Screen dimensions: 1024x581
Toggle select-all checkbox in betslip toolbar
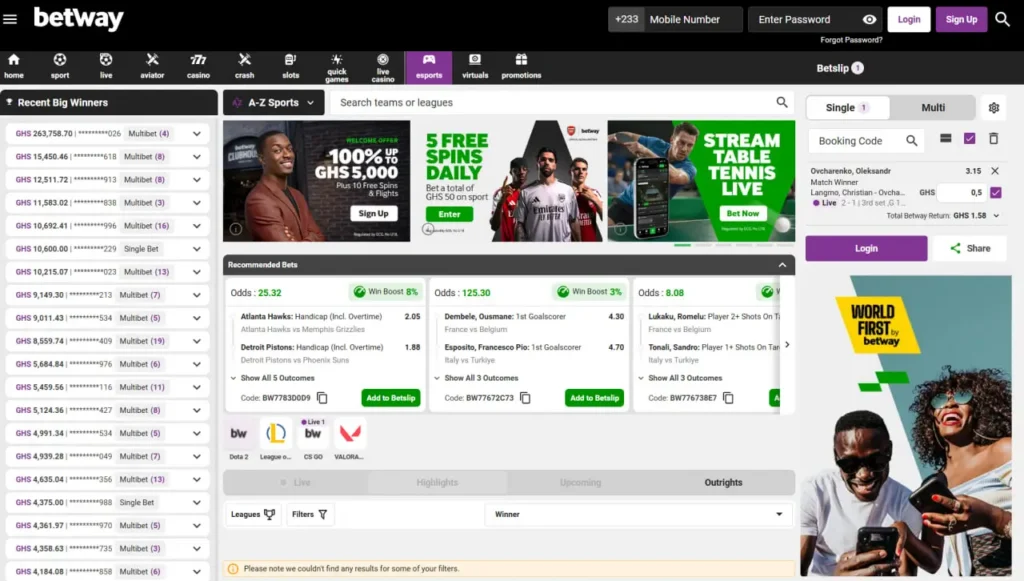pyautogui.click(x=970, y=138)
